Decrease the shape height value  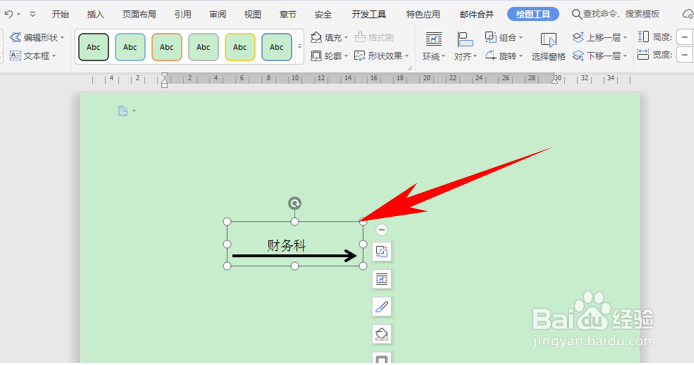click(x=685, y=37)
